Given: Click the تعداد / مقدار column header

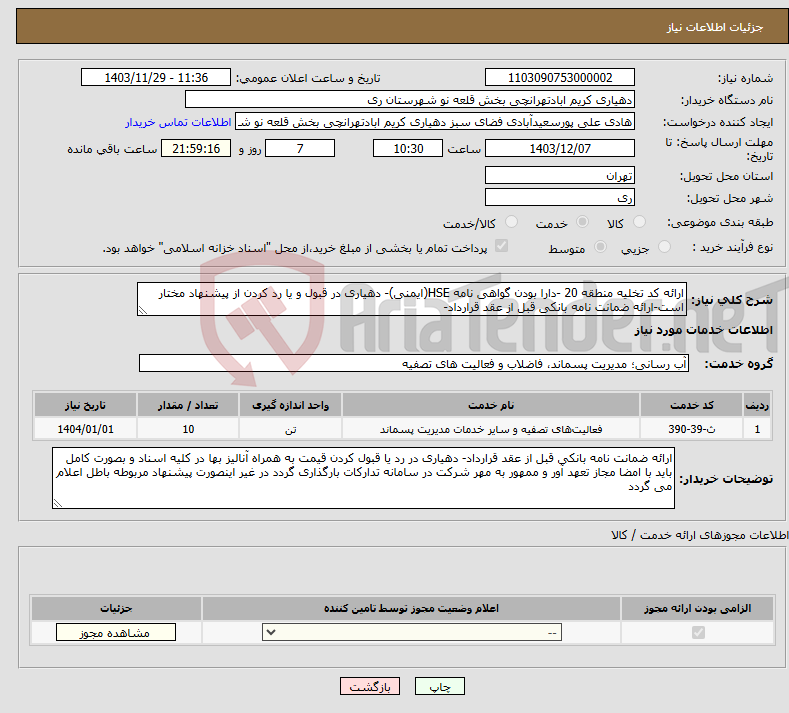Looking at the screenshot, I should click(x=188, y=405).
